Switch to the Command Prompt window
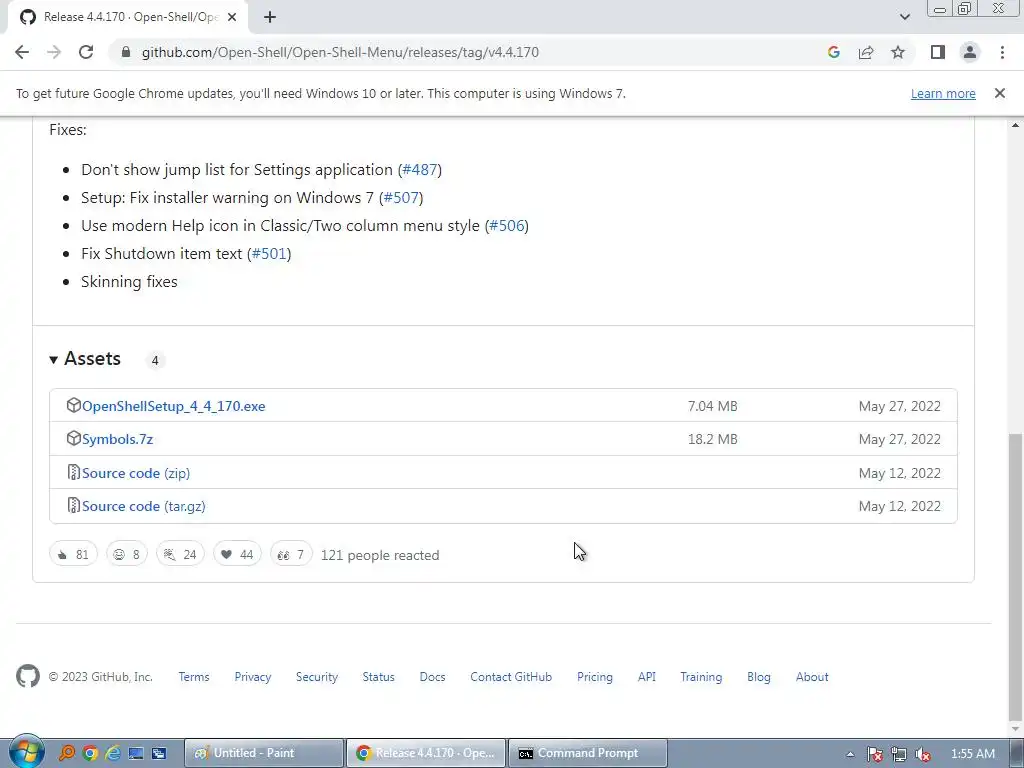1024x768 pixels. pyautogui.click(x=588, y=753)
